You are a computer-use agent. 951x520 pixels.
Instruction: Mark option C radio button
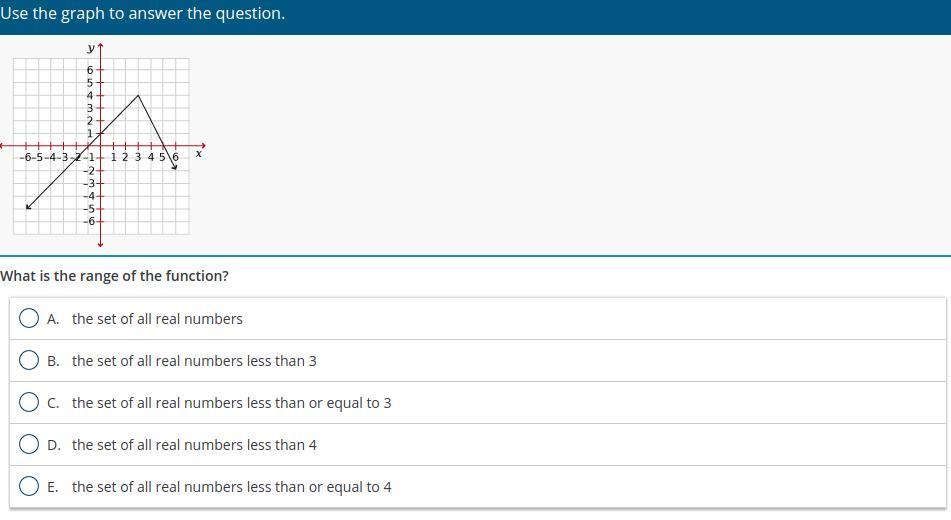point(29,402)
